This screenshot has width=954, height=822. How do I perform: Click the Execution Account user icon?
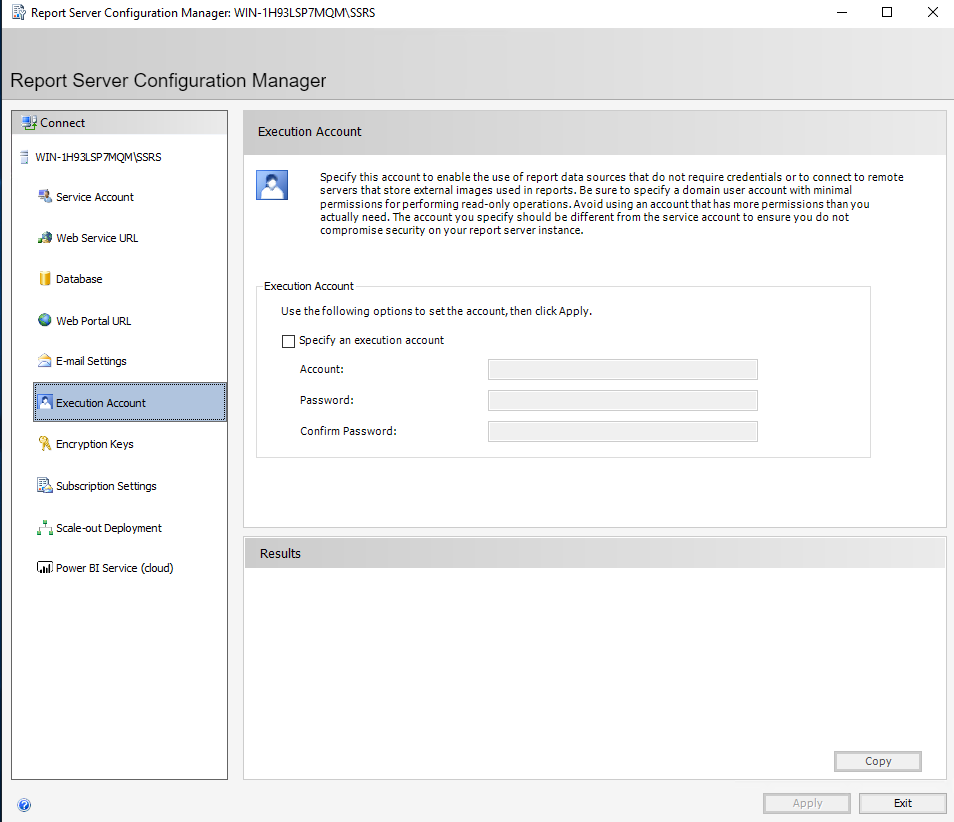point(271,184)
